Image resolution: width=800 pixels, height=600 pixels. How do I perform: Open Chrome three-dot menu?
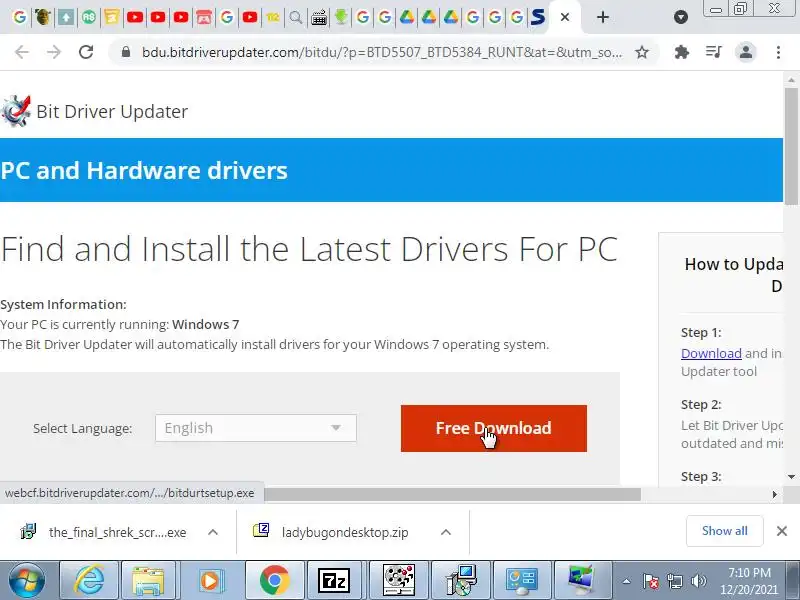[778, 52]
